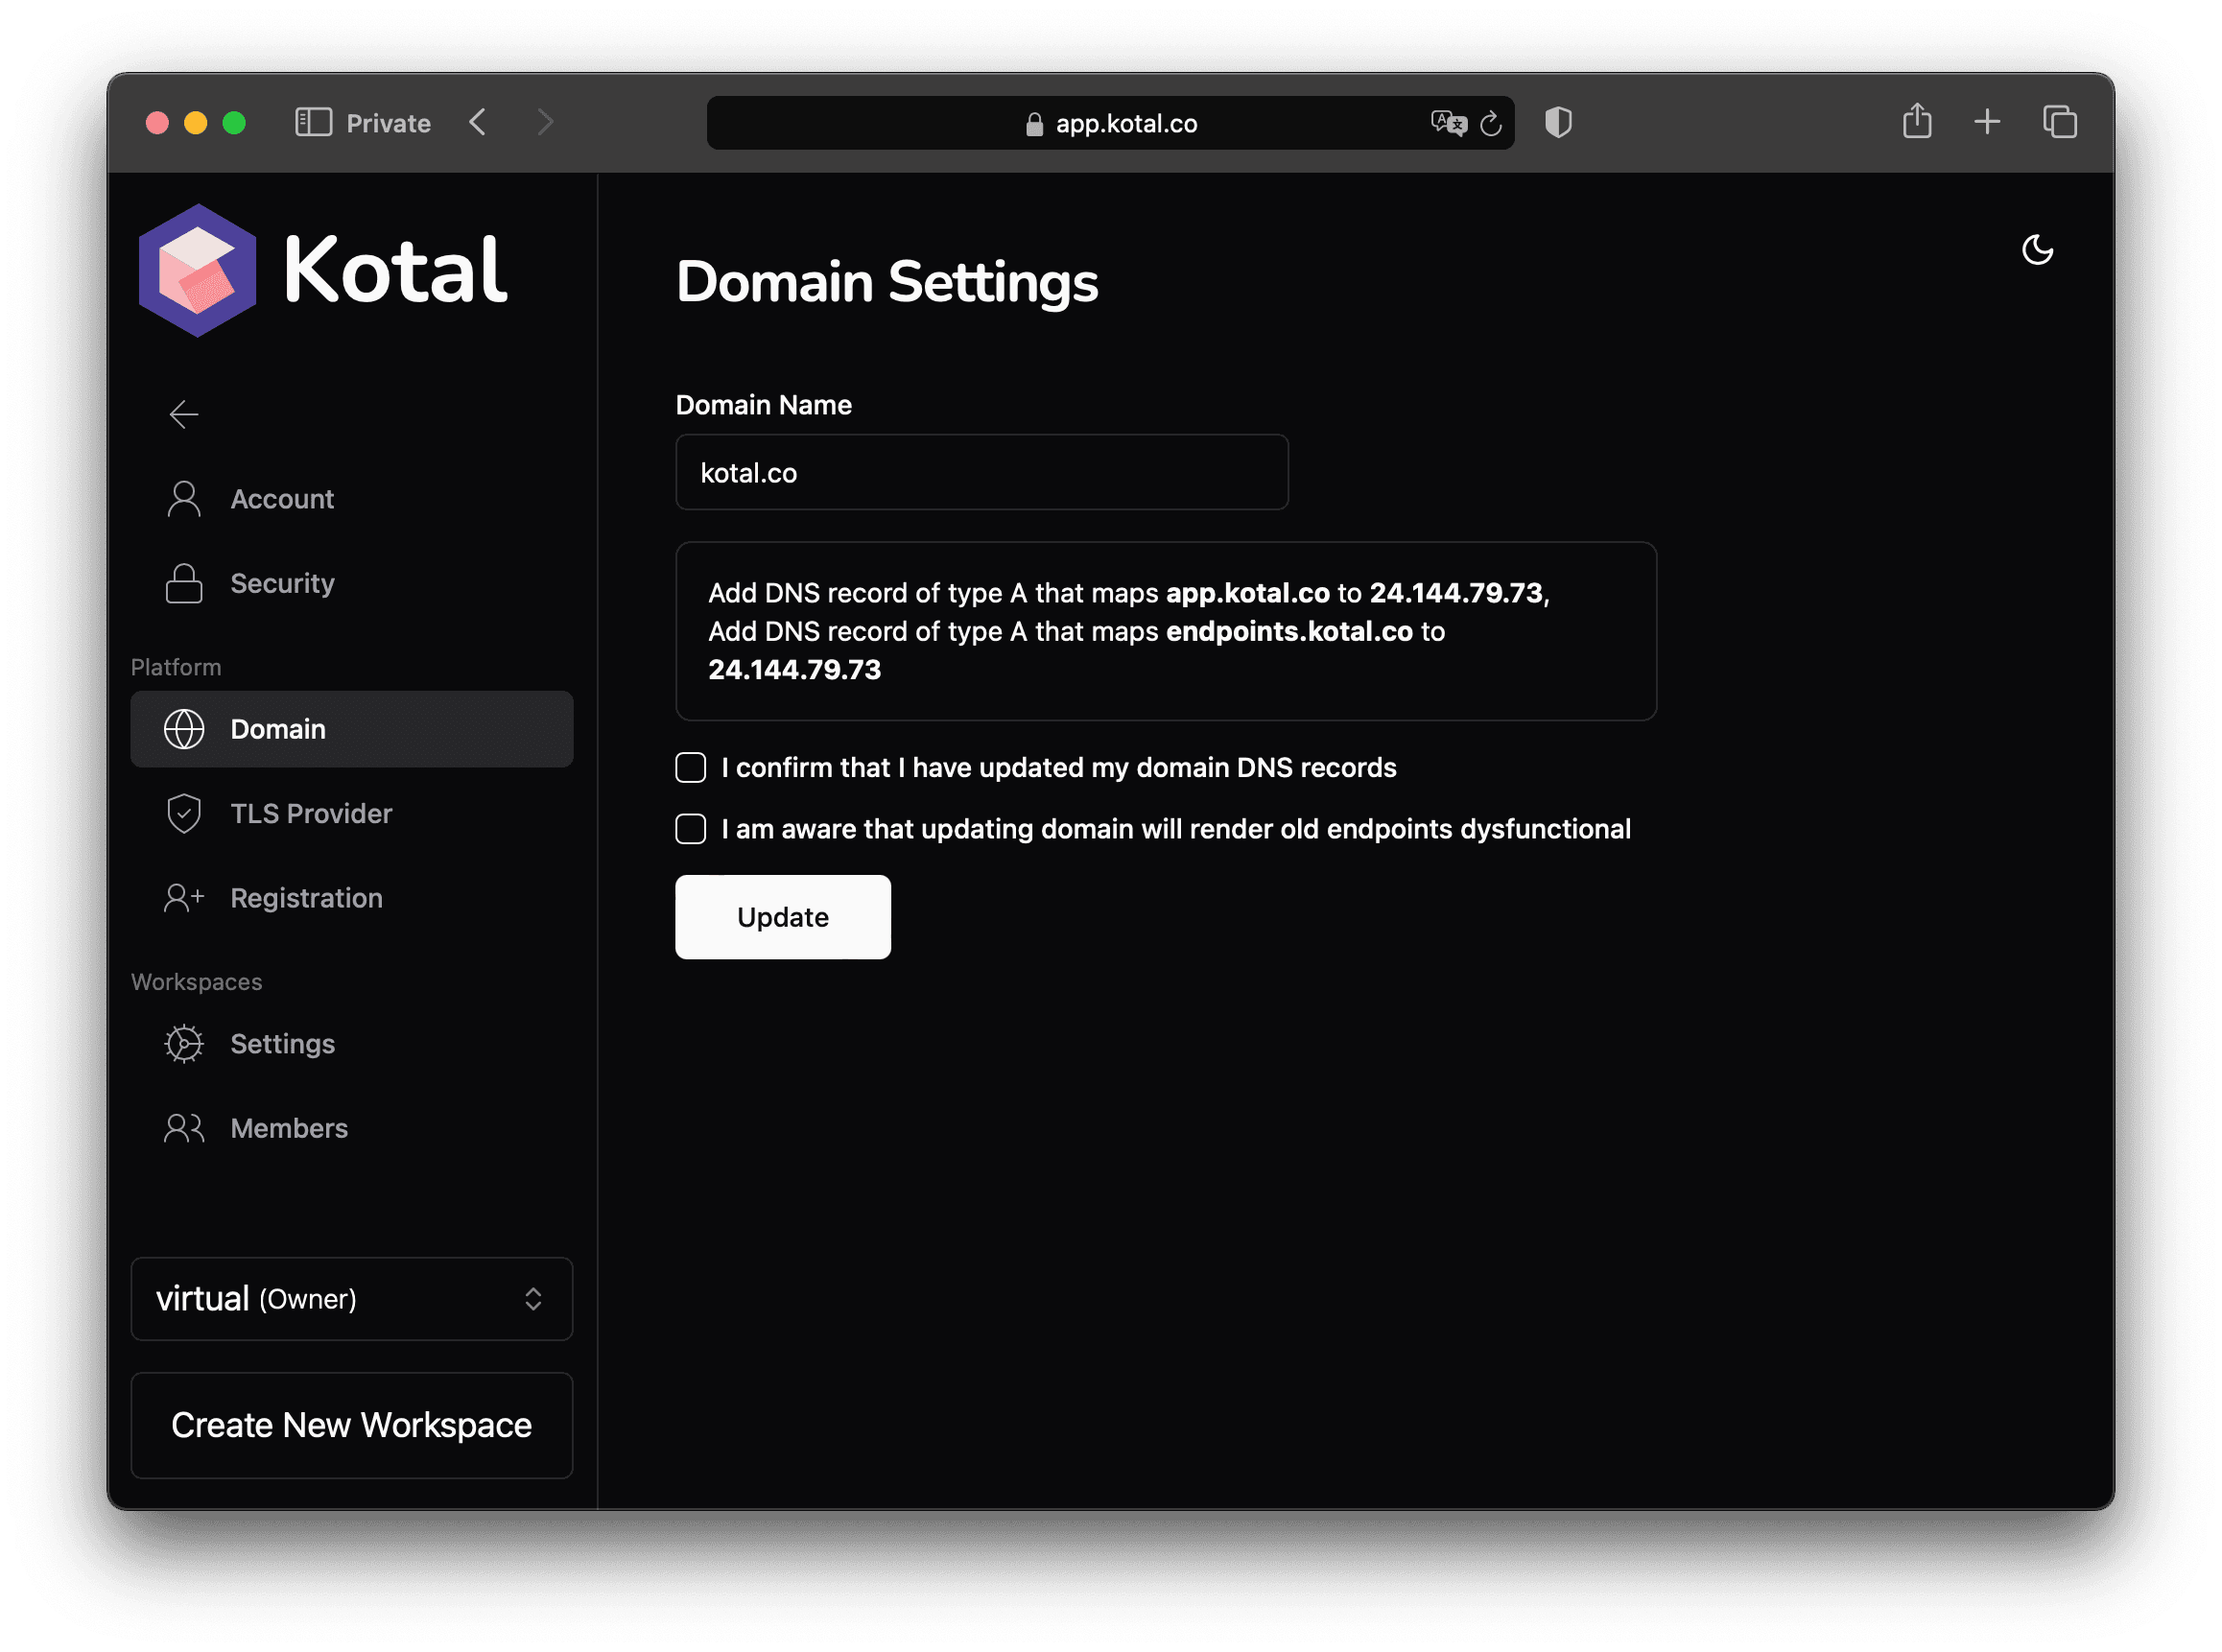The width and height of the screenshot is (2222, 1652).
Task: Click the Registration add-user icon
Action: coord(184,898)
